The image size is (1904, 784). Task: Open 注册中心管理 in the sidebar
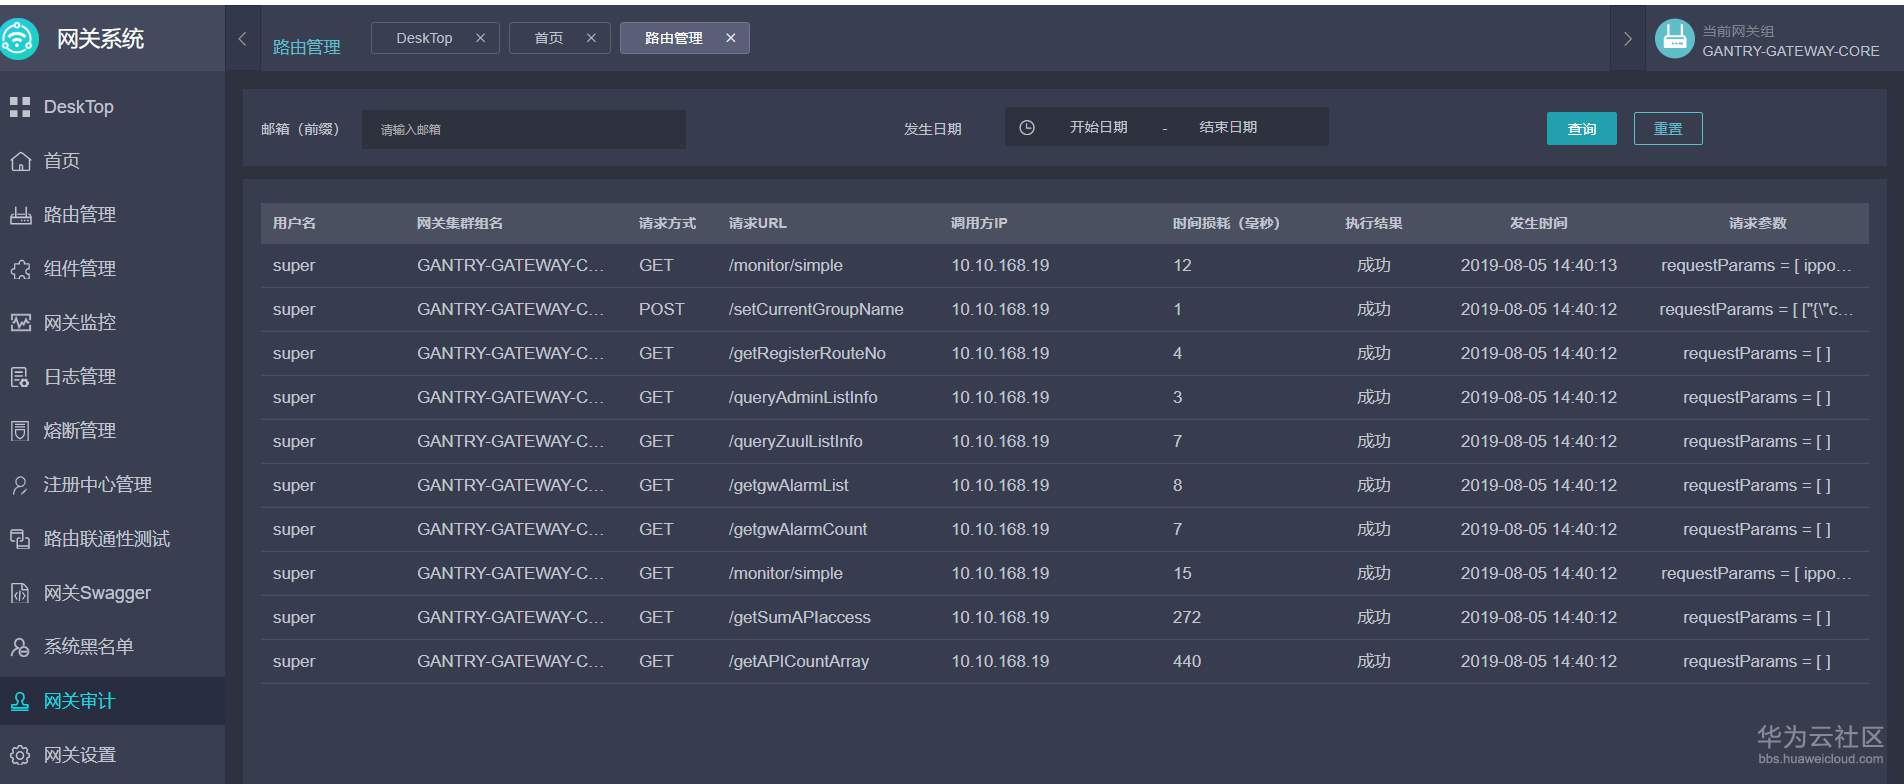(112, 485)
